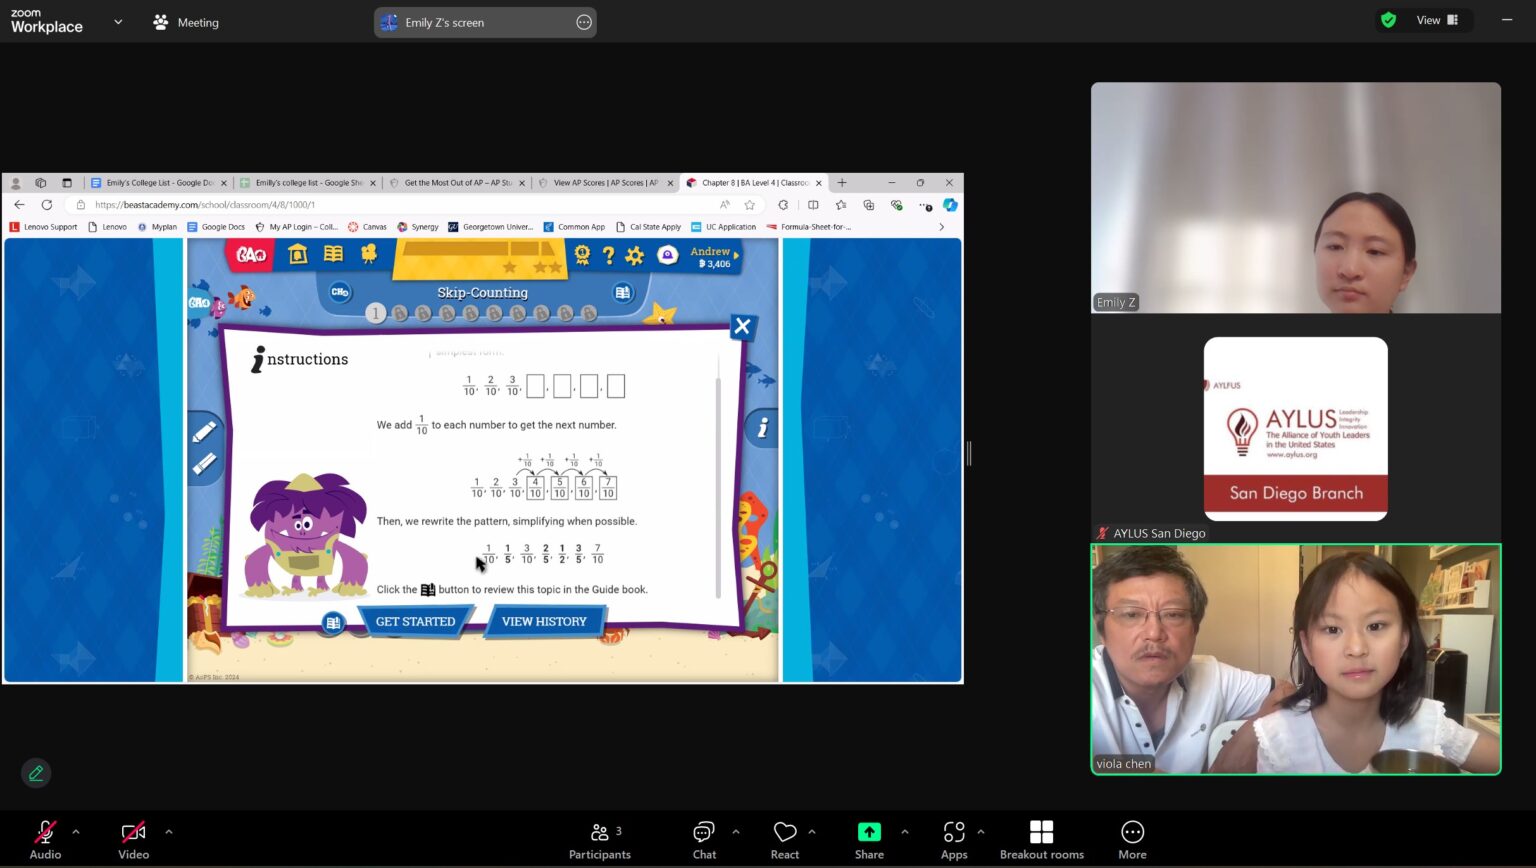Open the info button on the right side

(x=762, y=428)
